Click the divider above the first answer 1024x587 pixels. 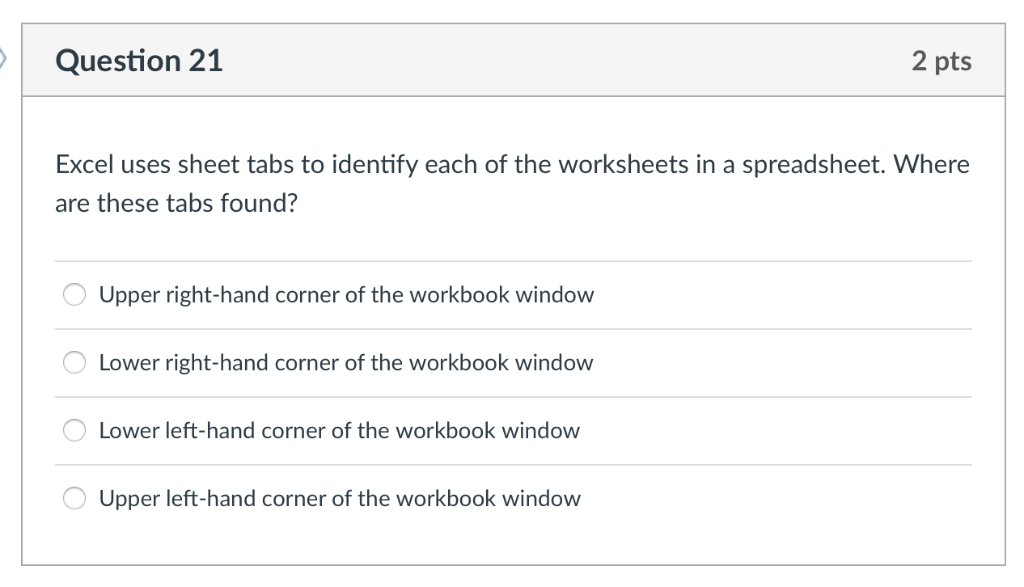tap(512, 260)
